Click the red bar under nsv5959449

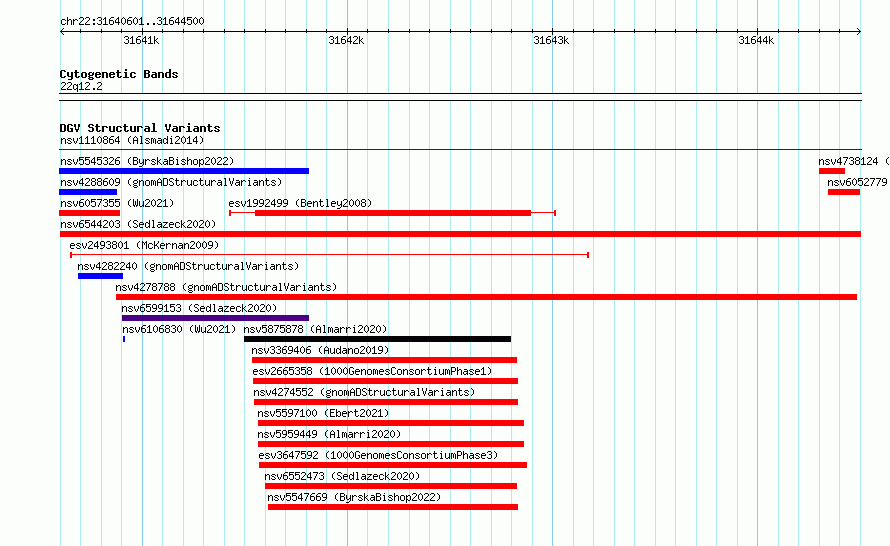(391, 444)
